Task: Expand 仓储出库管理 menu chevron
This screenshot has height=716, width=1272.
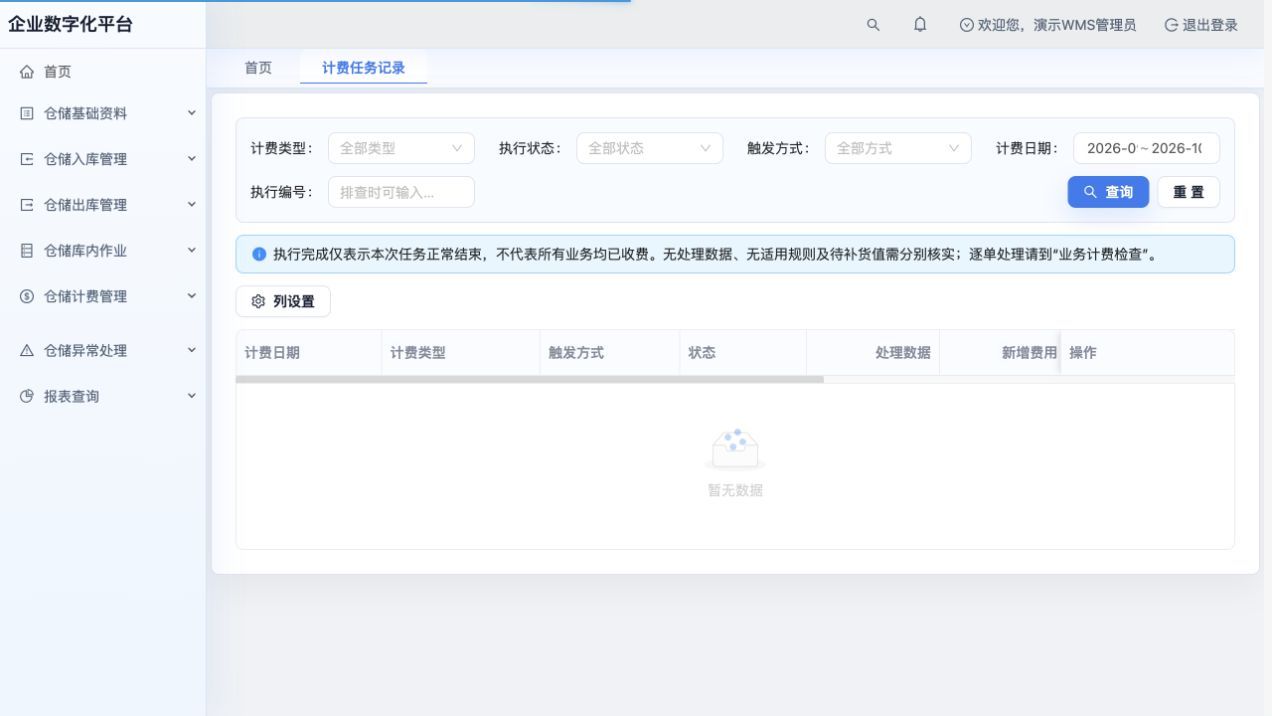Action: tap(192, 204)
